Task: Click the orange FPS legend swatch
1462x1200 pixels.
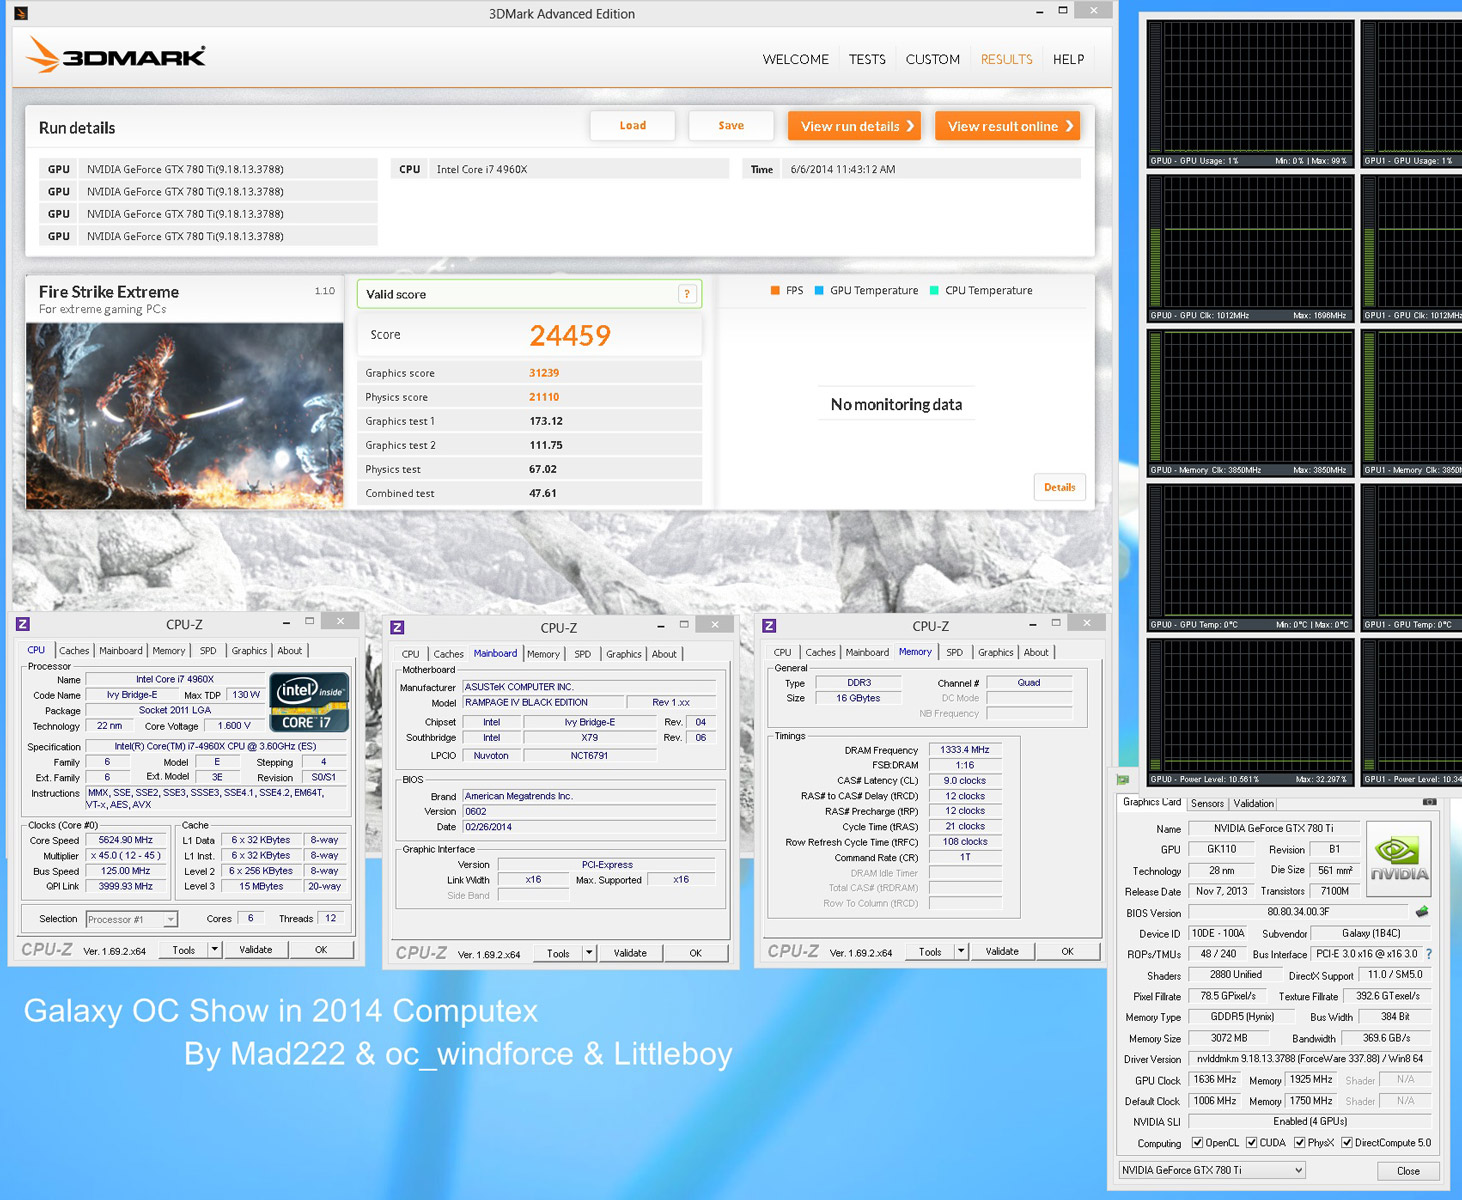Action: [x=775, y=291]
